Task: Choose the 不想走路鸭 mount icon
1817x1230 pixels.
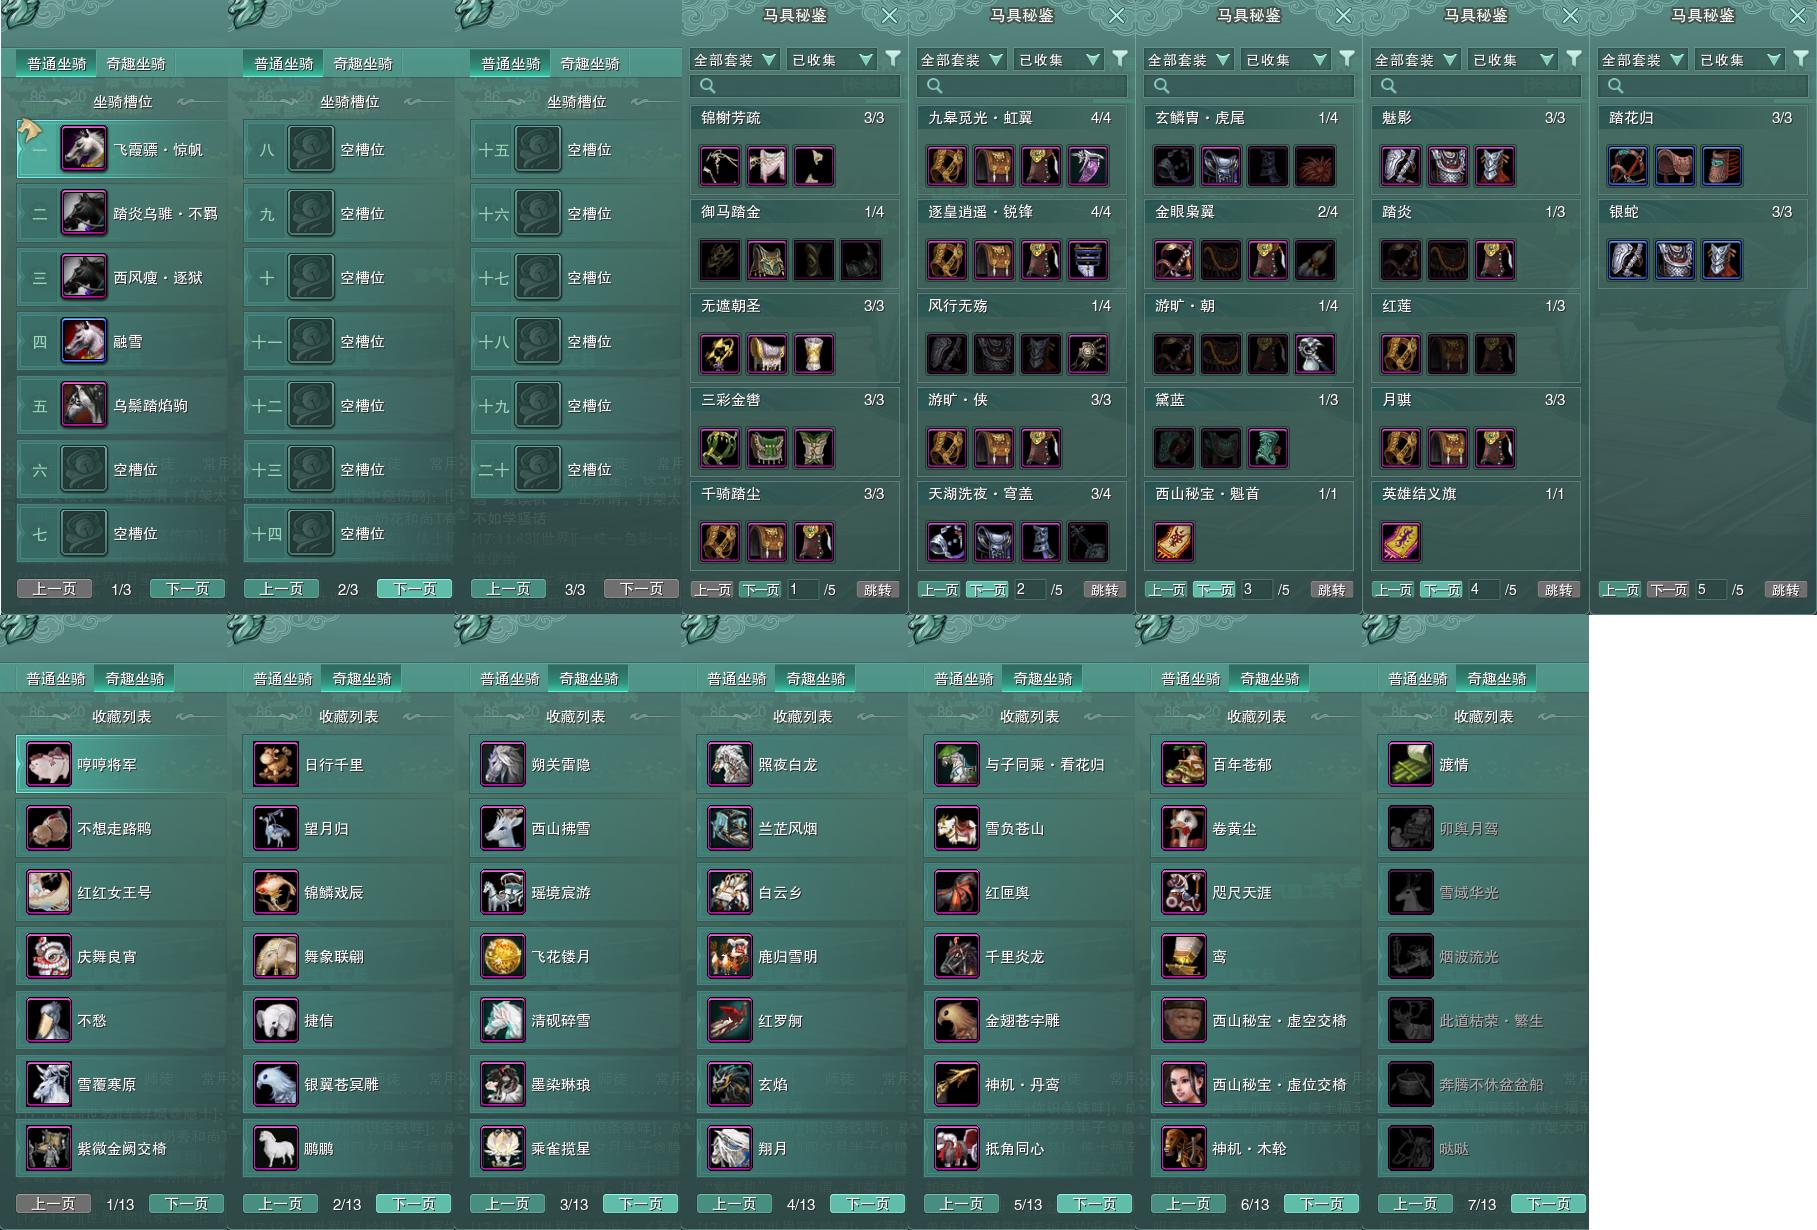Action: tap(49, 828)
